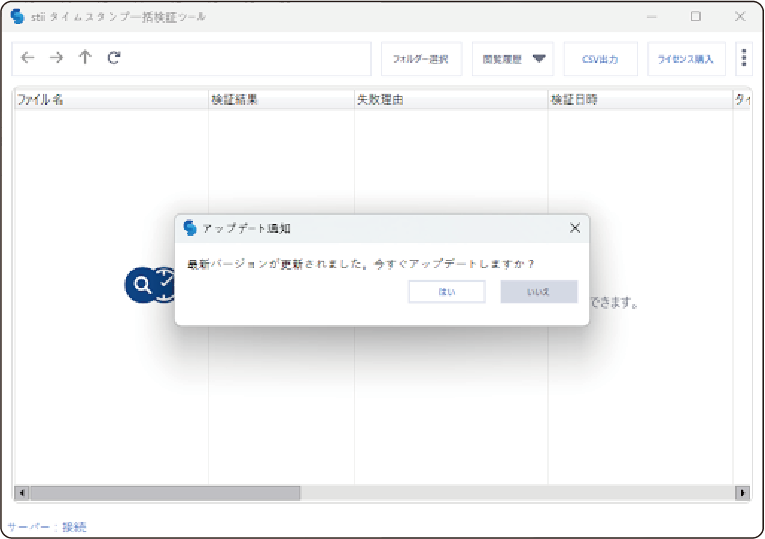Open ライセンス購入 link button

click(x=686, y=59)
